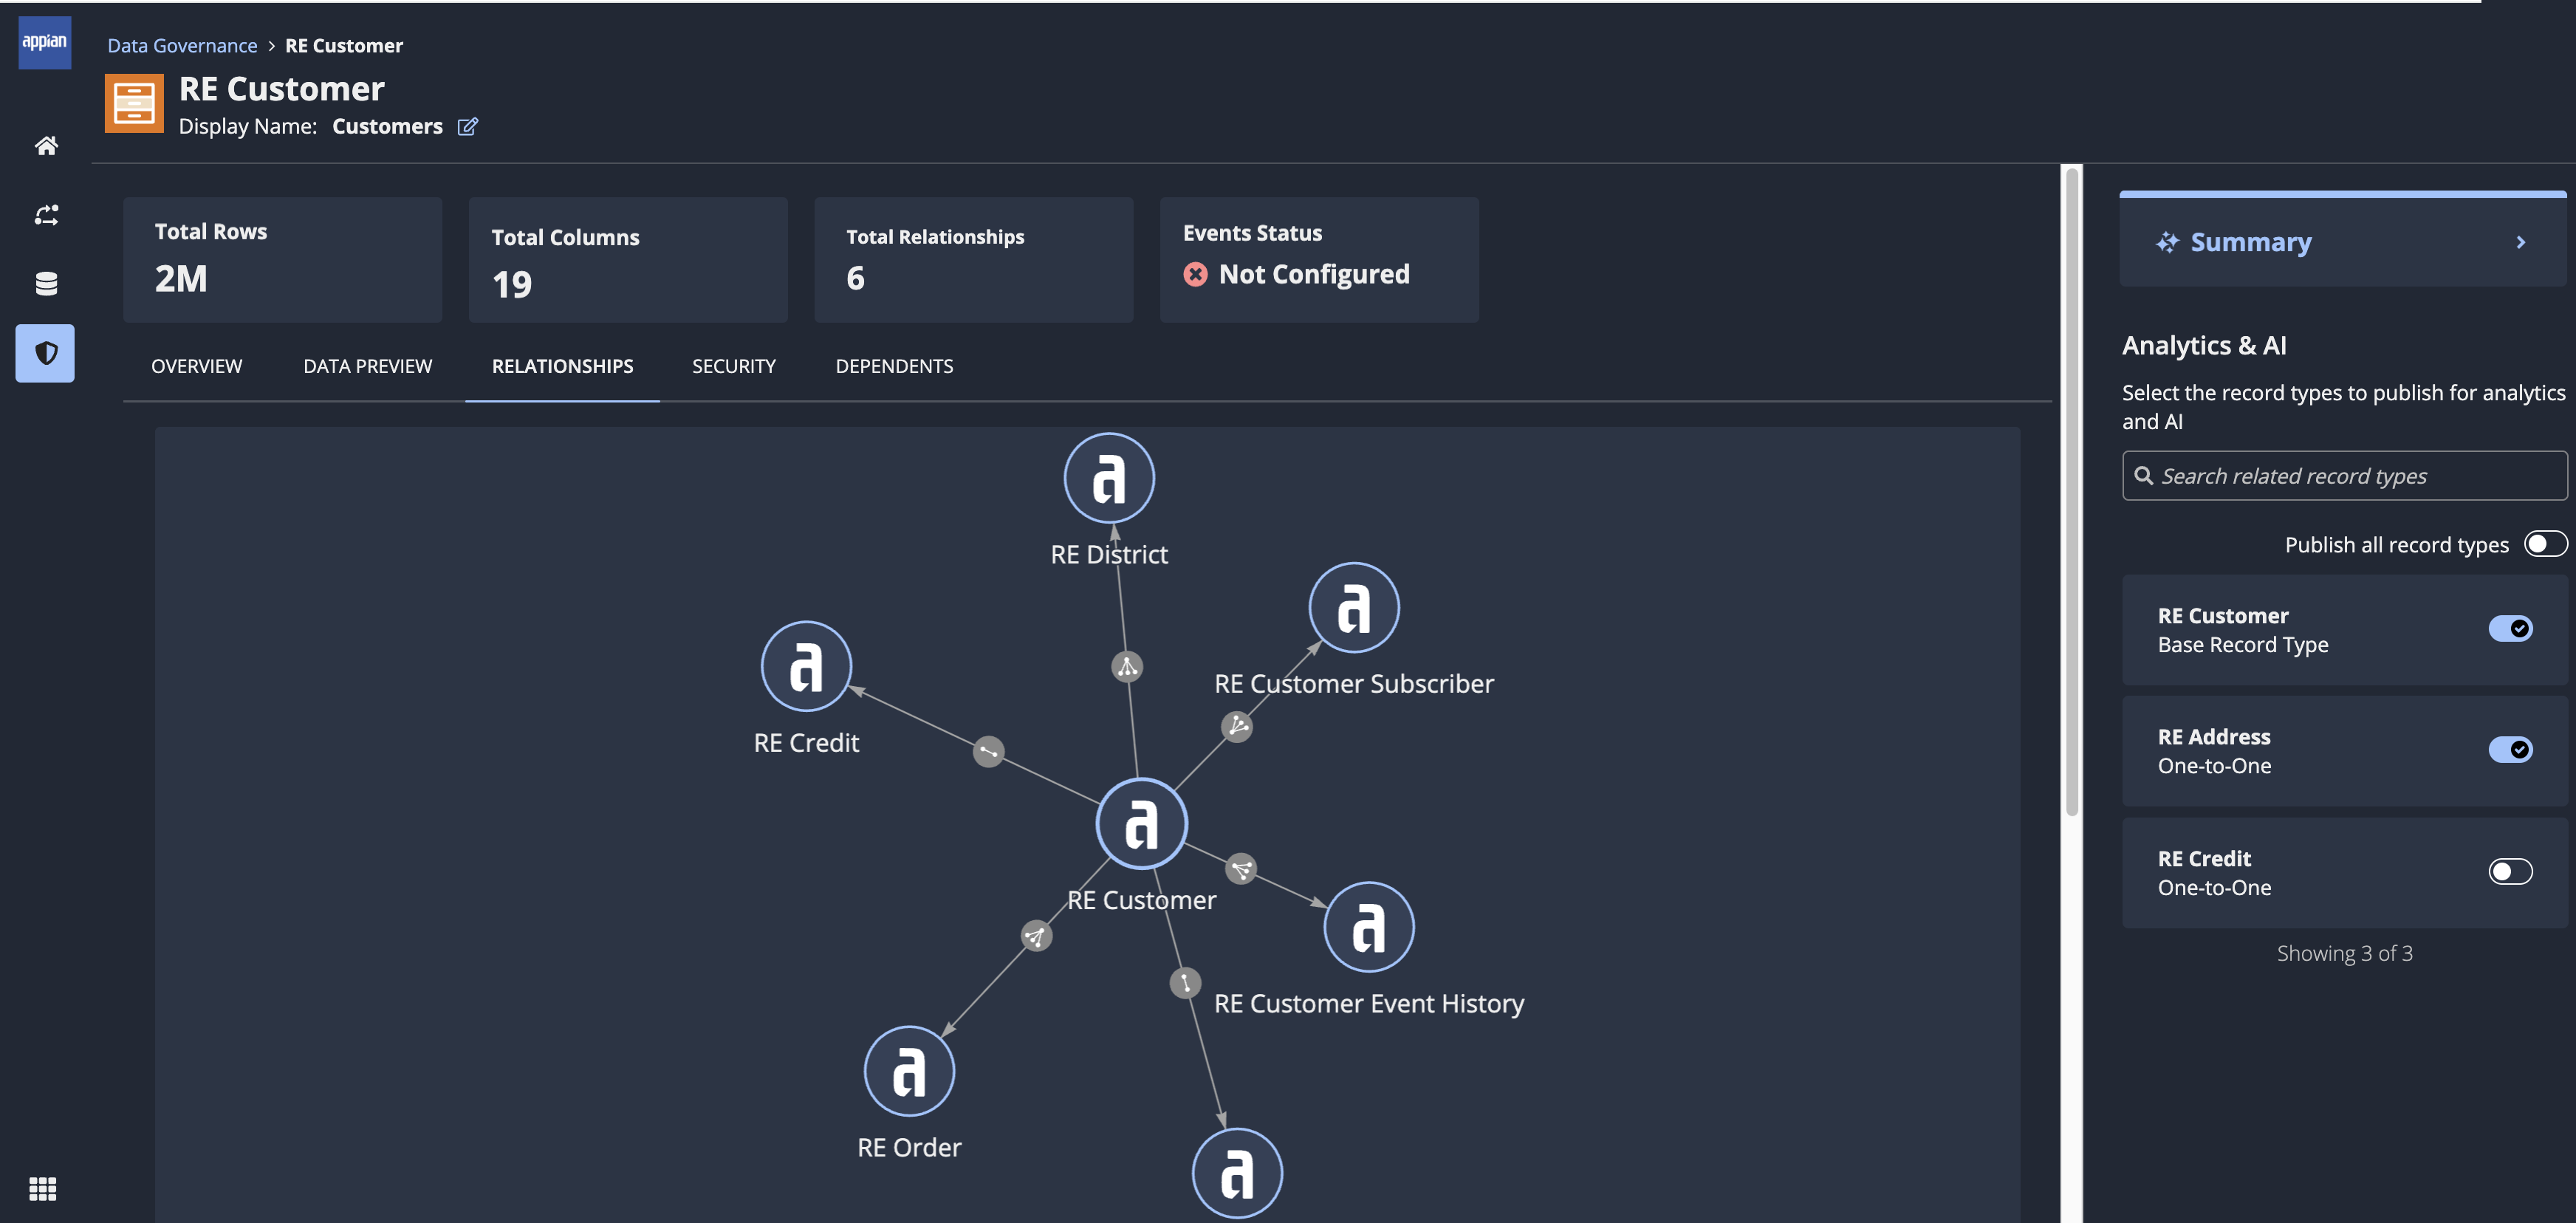Turn off the RE Customer base record toggle
The width and height of the screenshot is (2576, 1223).
pyautogui.click(x=2510, y=628)
